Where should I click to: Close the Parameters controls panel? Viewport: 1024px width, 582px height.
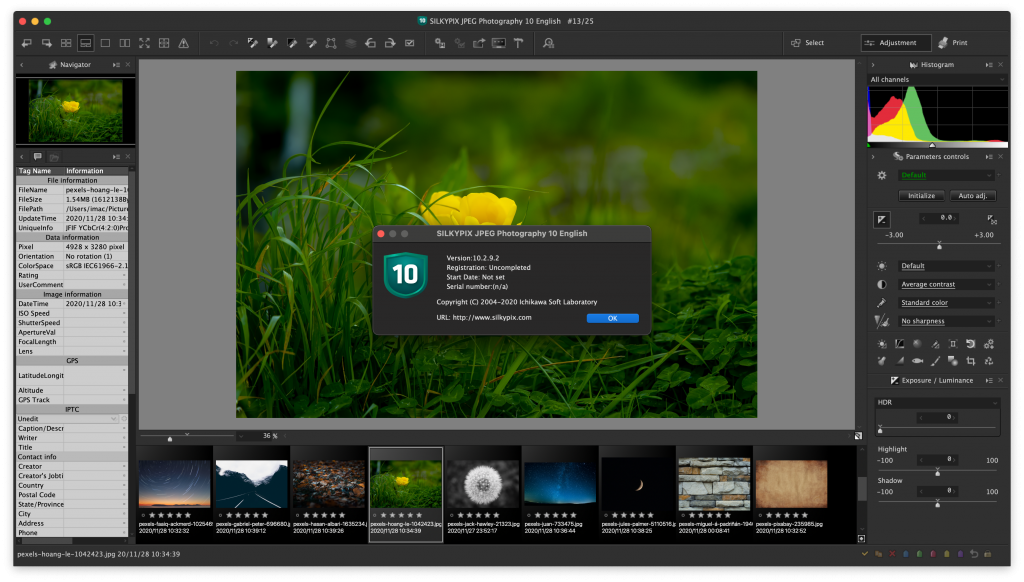point(1000,157)
